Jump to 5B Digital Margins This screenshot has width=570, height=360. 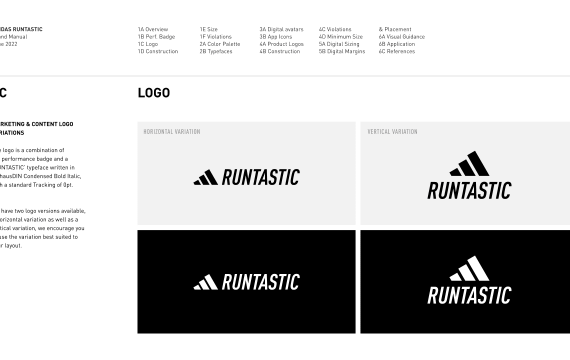(x=342, y=51)
